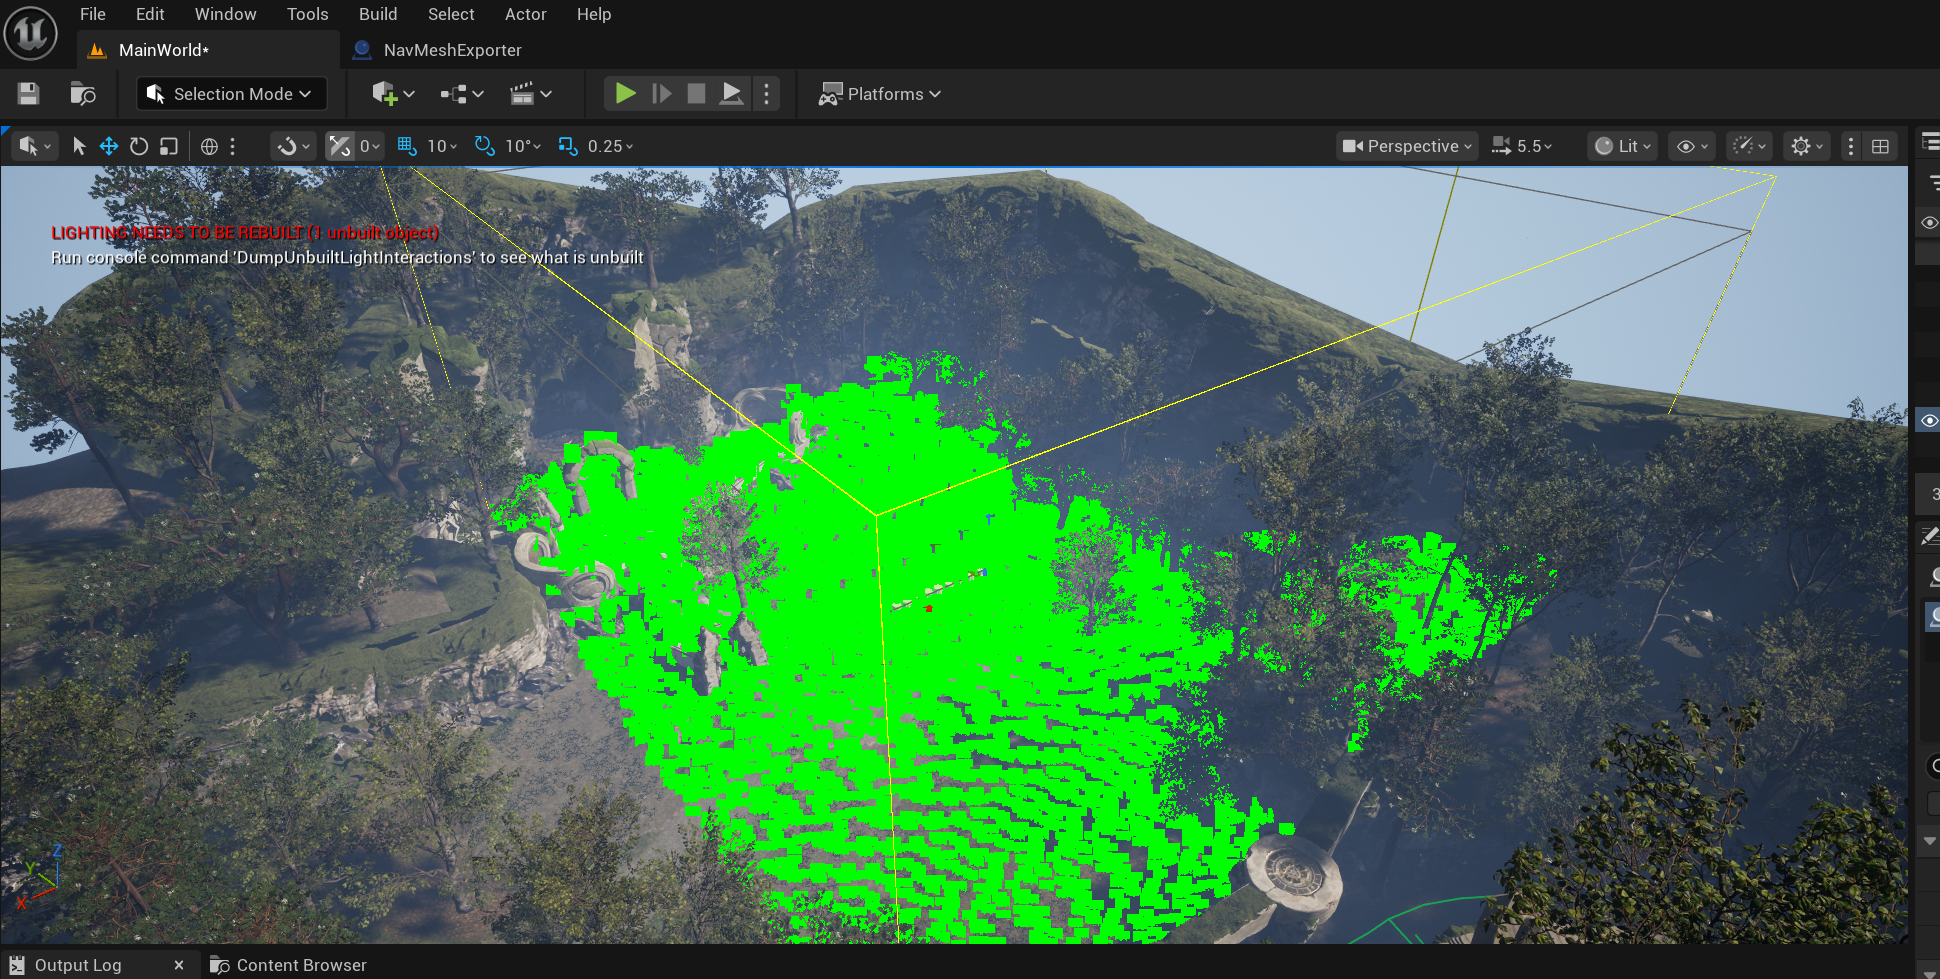Open the Lit view mode dropdown

[x=1622, y=146]
